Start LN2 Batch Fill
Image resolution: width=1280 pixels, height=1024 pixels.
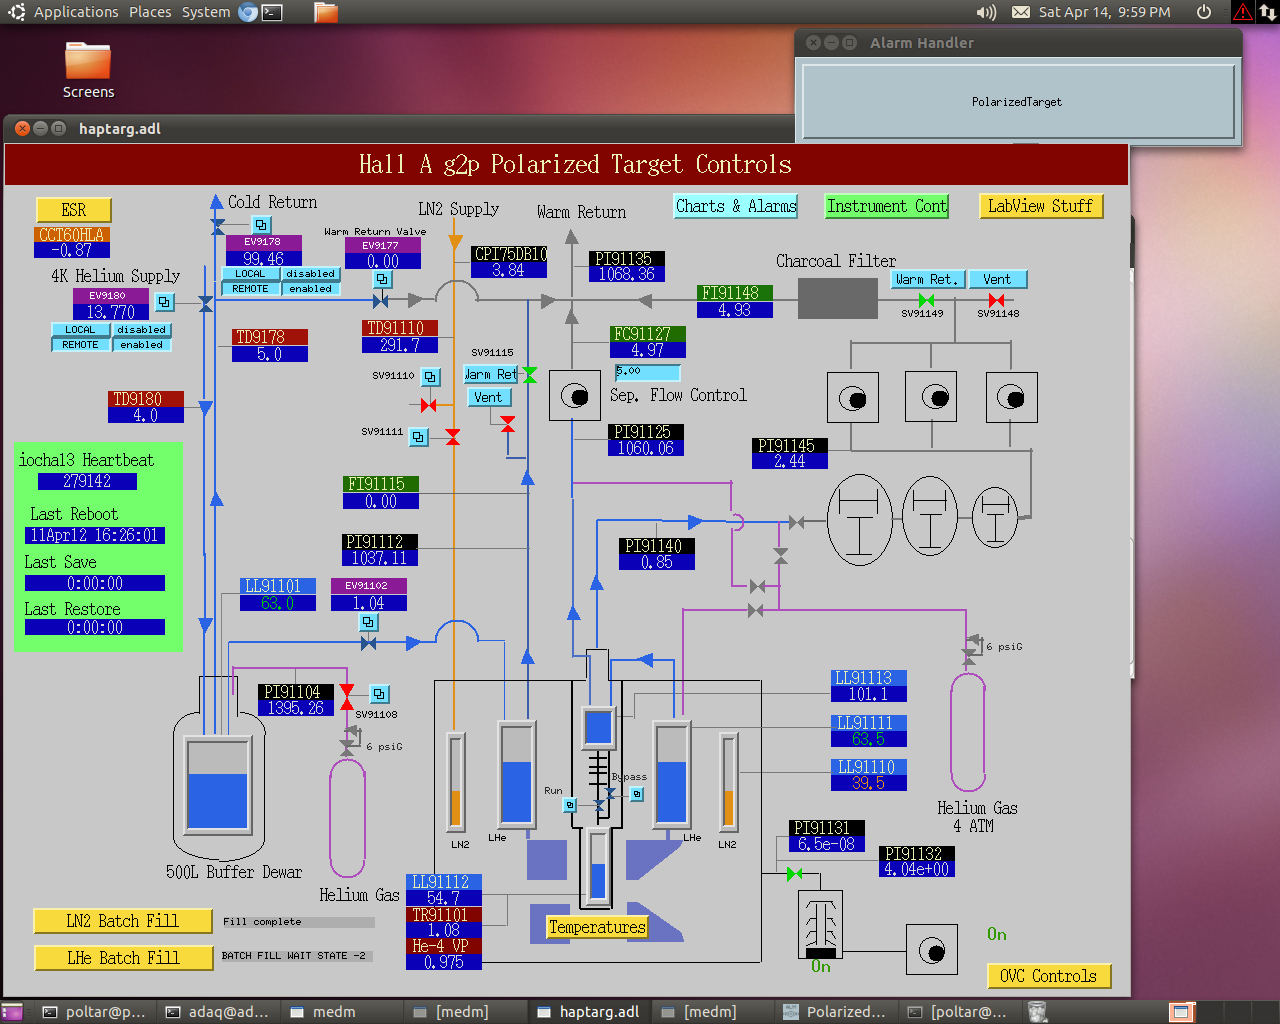pyautogui.click(x=123, y=921)
